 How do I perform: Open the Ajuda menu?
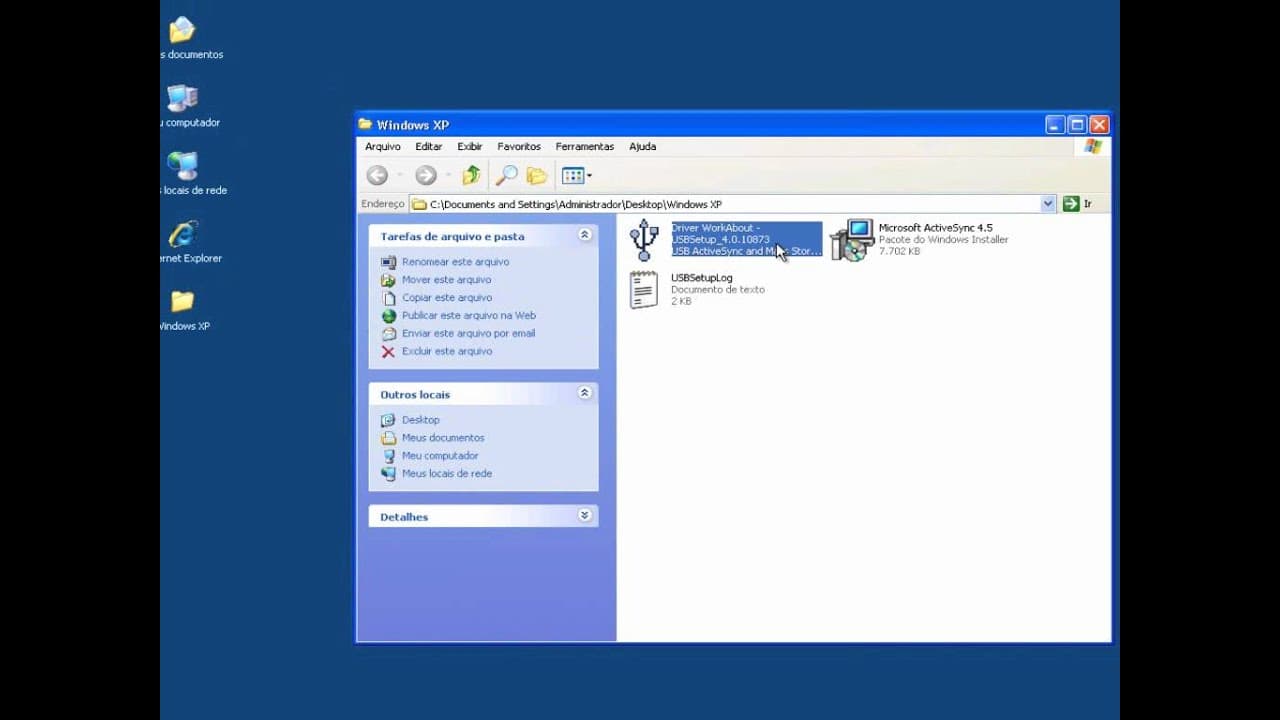(643, 147)
